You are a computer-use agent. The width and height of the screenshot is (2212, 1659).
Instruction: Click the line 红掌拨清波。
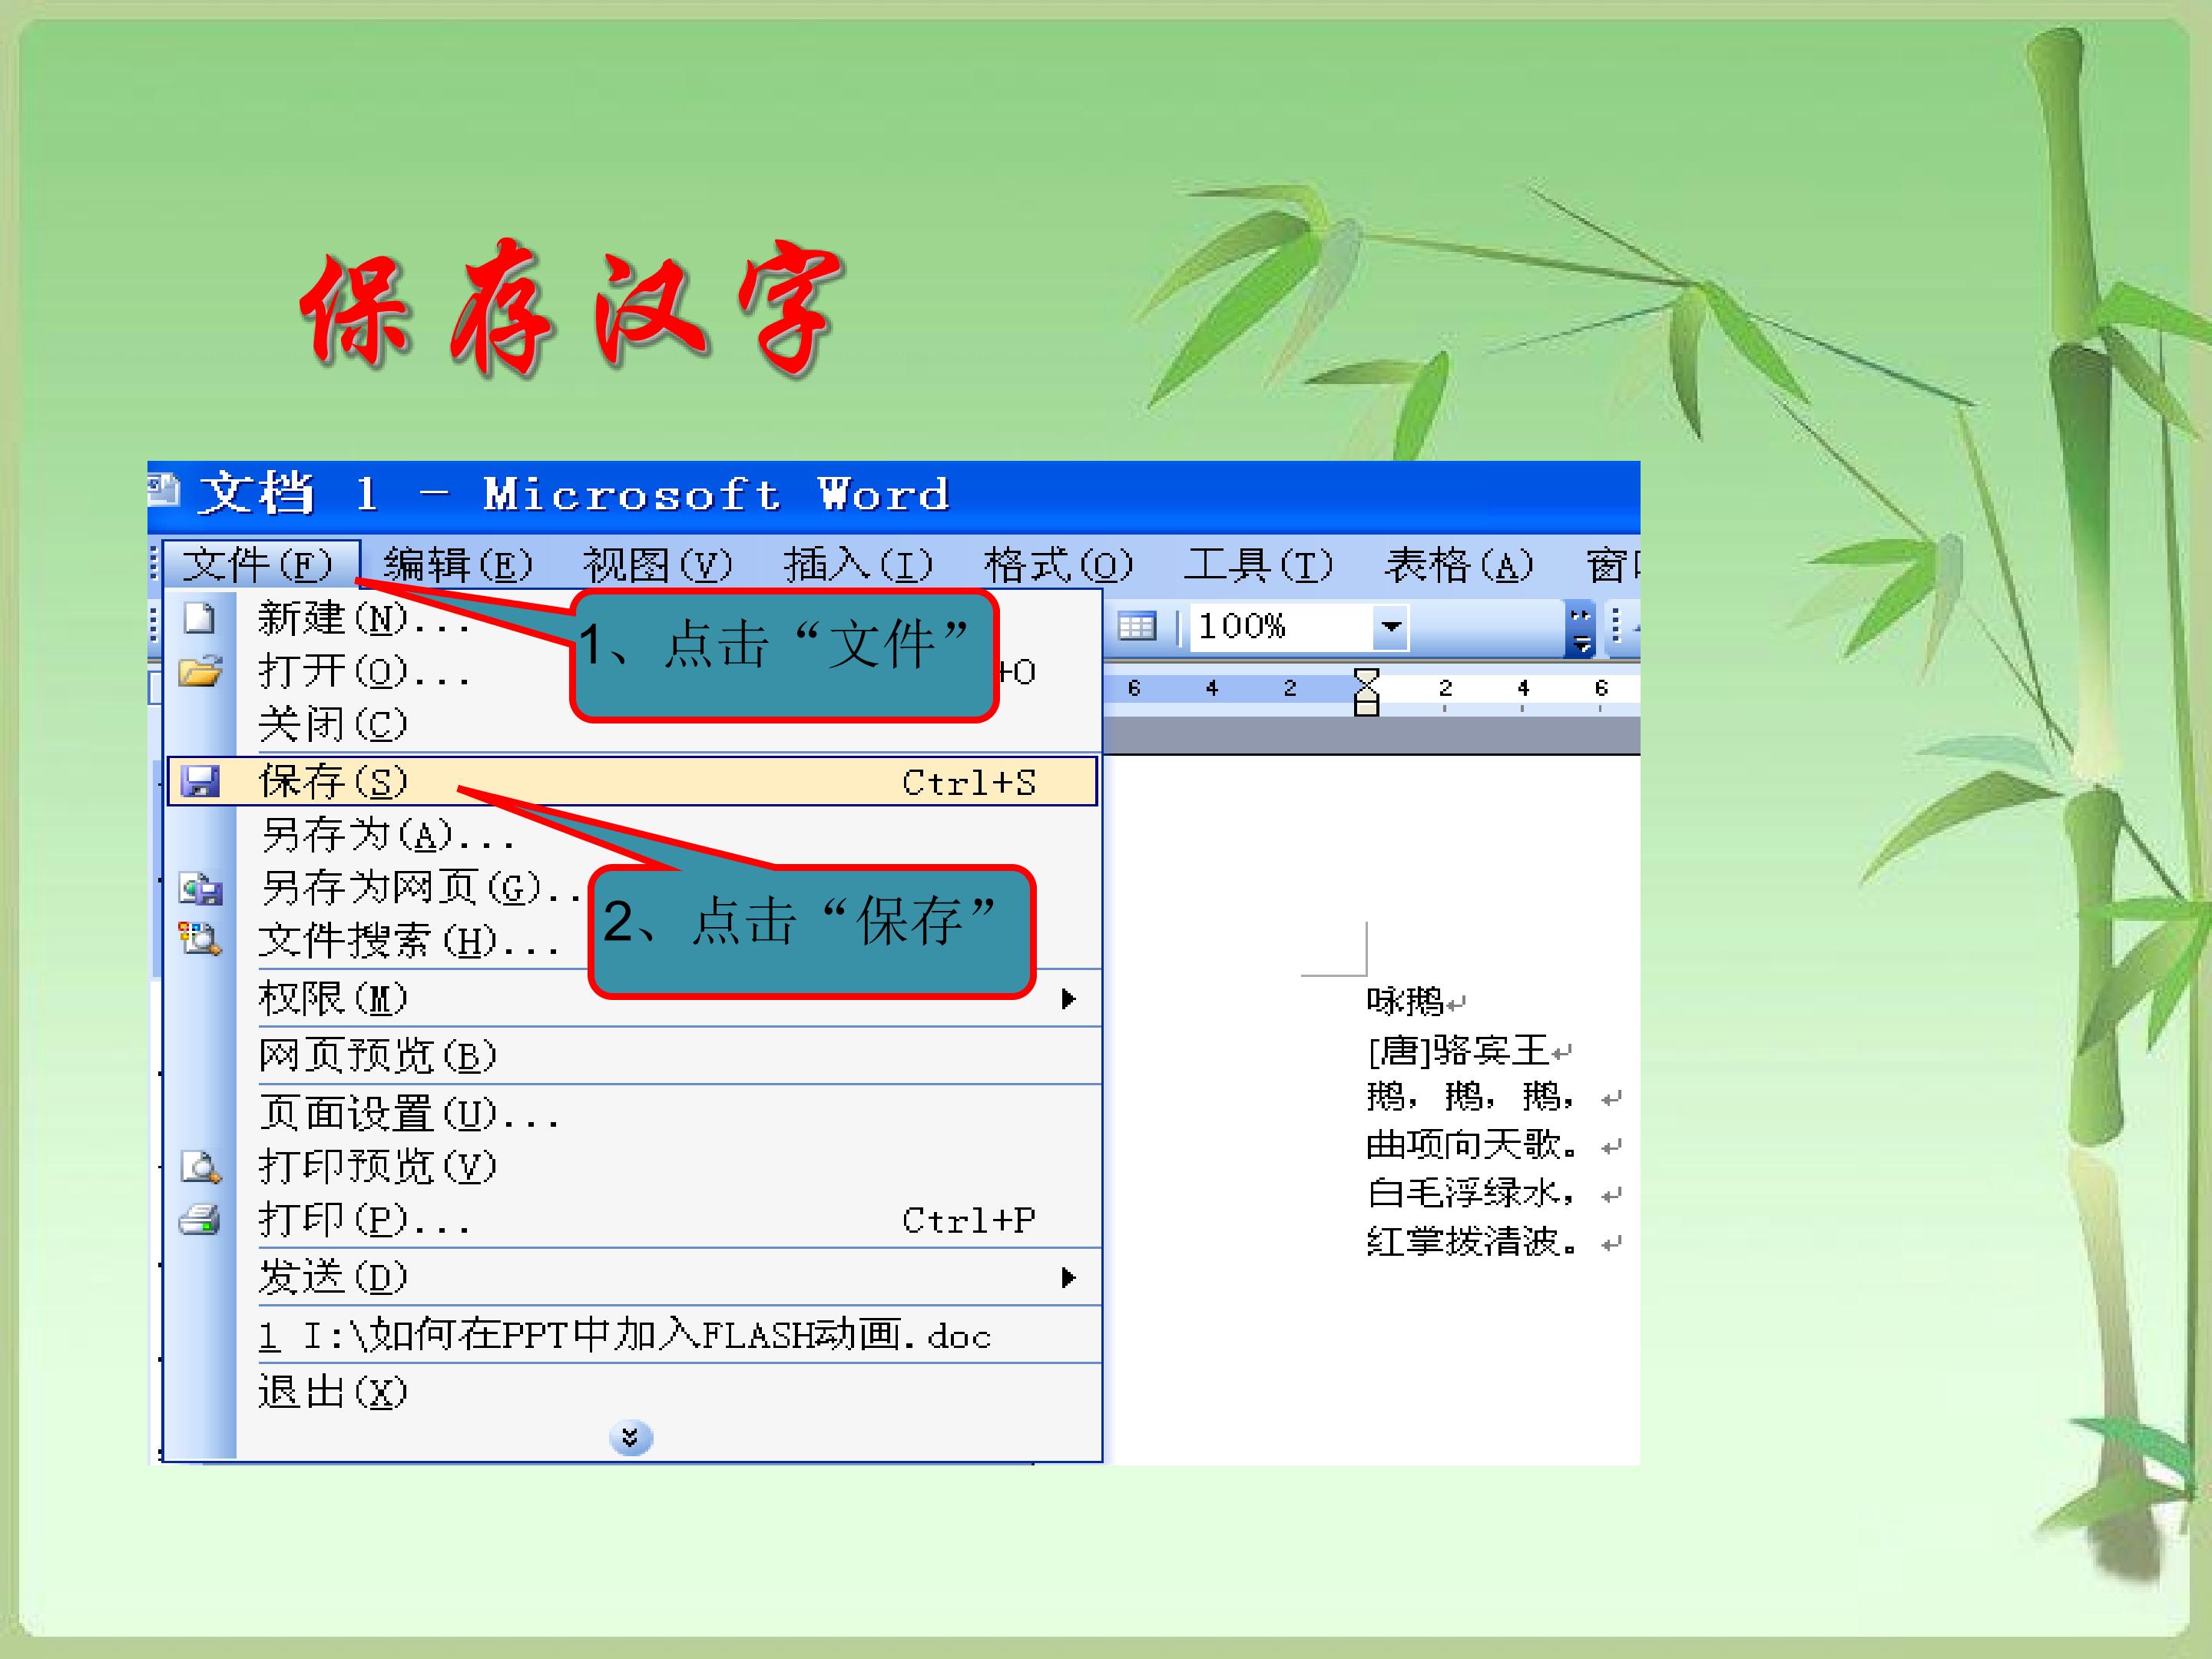coord(1473,1242)
